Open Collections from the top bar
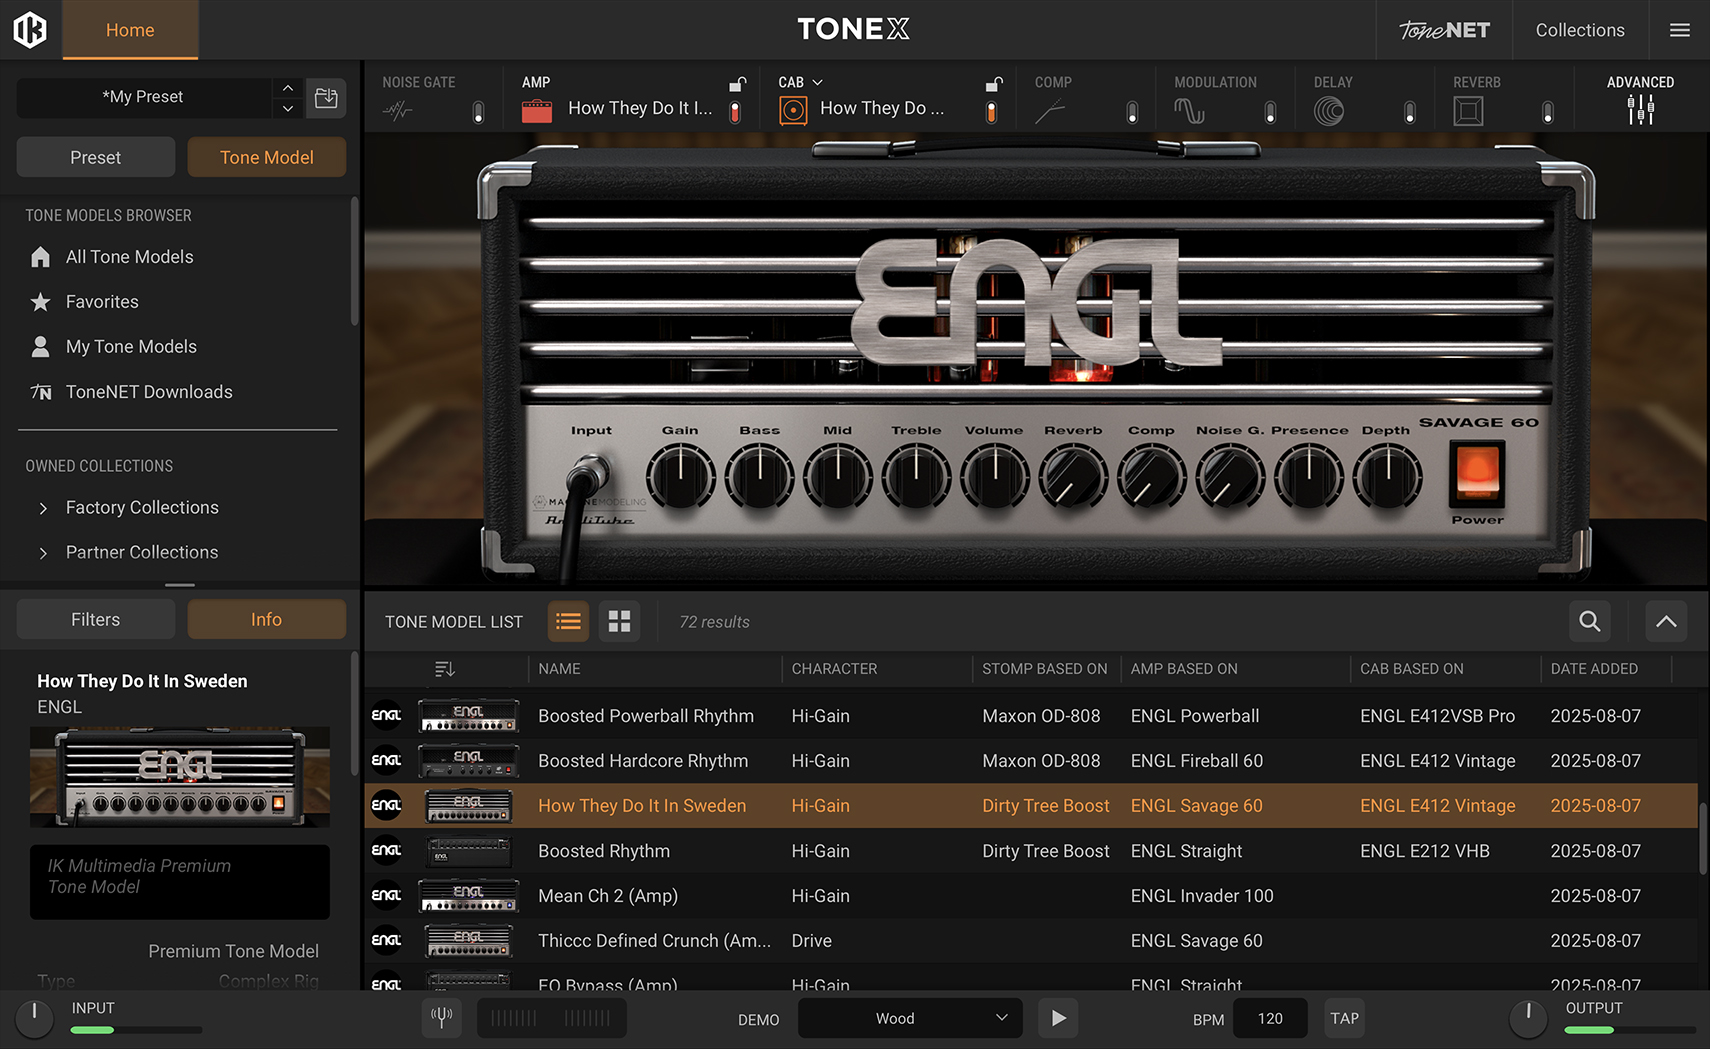 tap(1579, 30)
